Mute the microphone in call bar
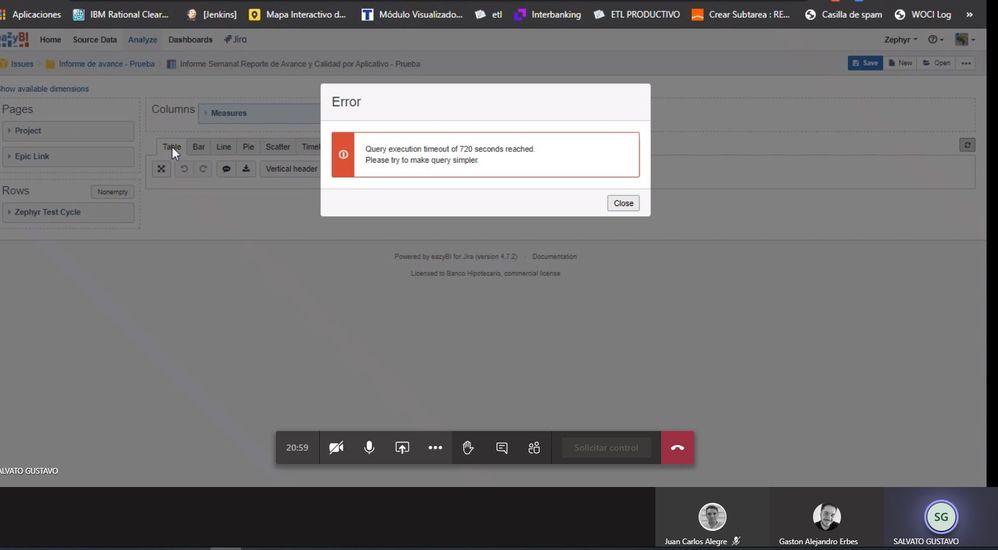The image size is (998, 550). click(369, 448)
